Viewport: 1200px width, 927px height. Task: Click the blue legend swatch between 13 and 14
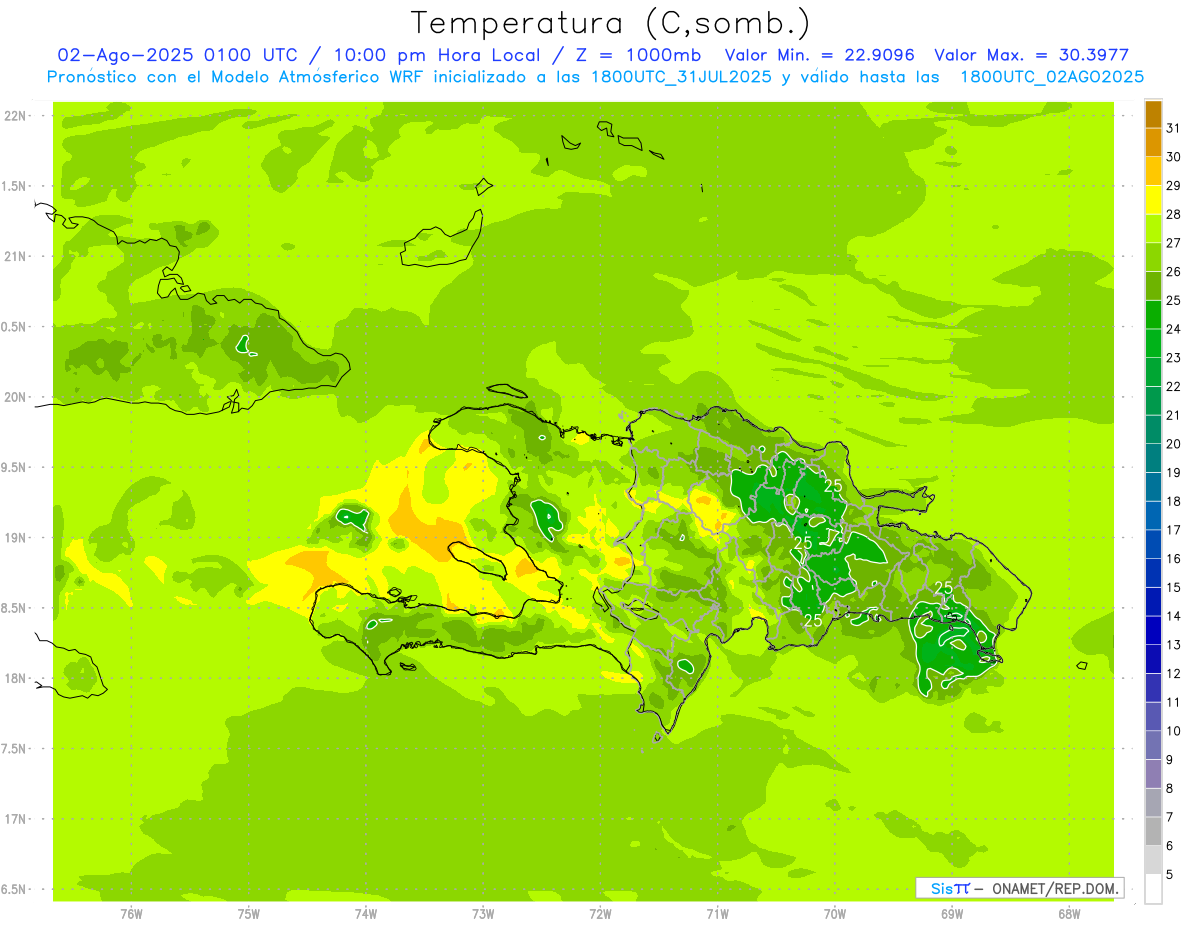pyautogui.click(x=1153, y=631)
